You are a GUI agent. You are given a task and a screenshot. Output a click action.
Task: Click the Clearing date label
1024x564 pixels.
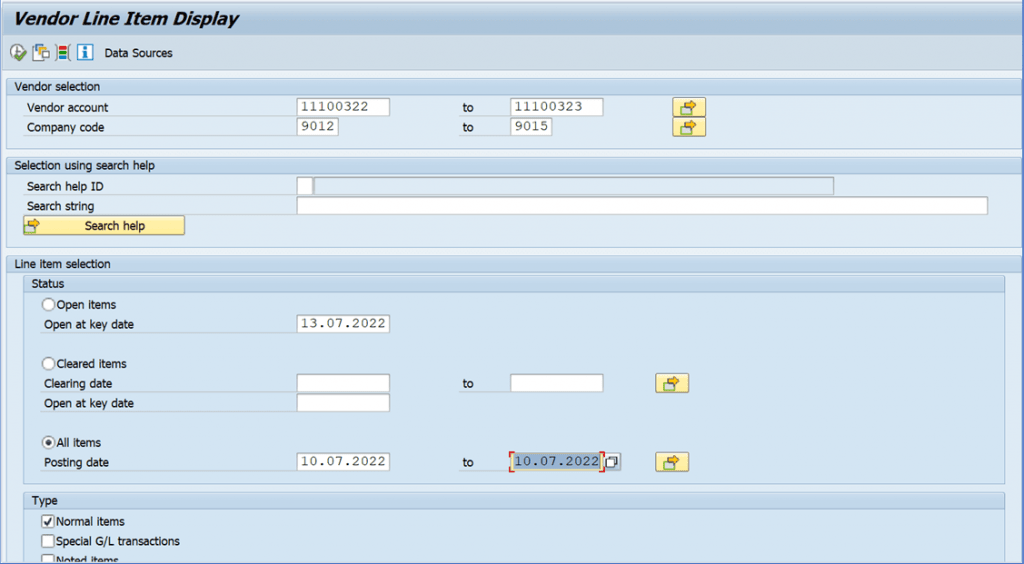coord(78,384)
